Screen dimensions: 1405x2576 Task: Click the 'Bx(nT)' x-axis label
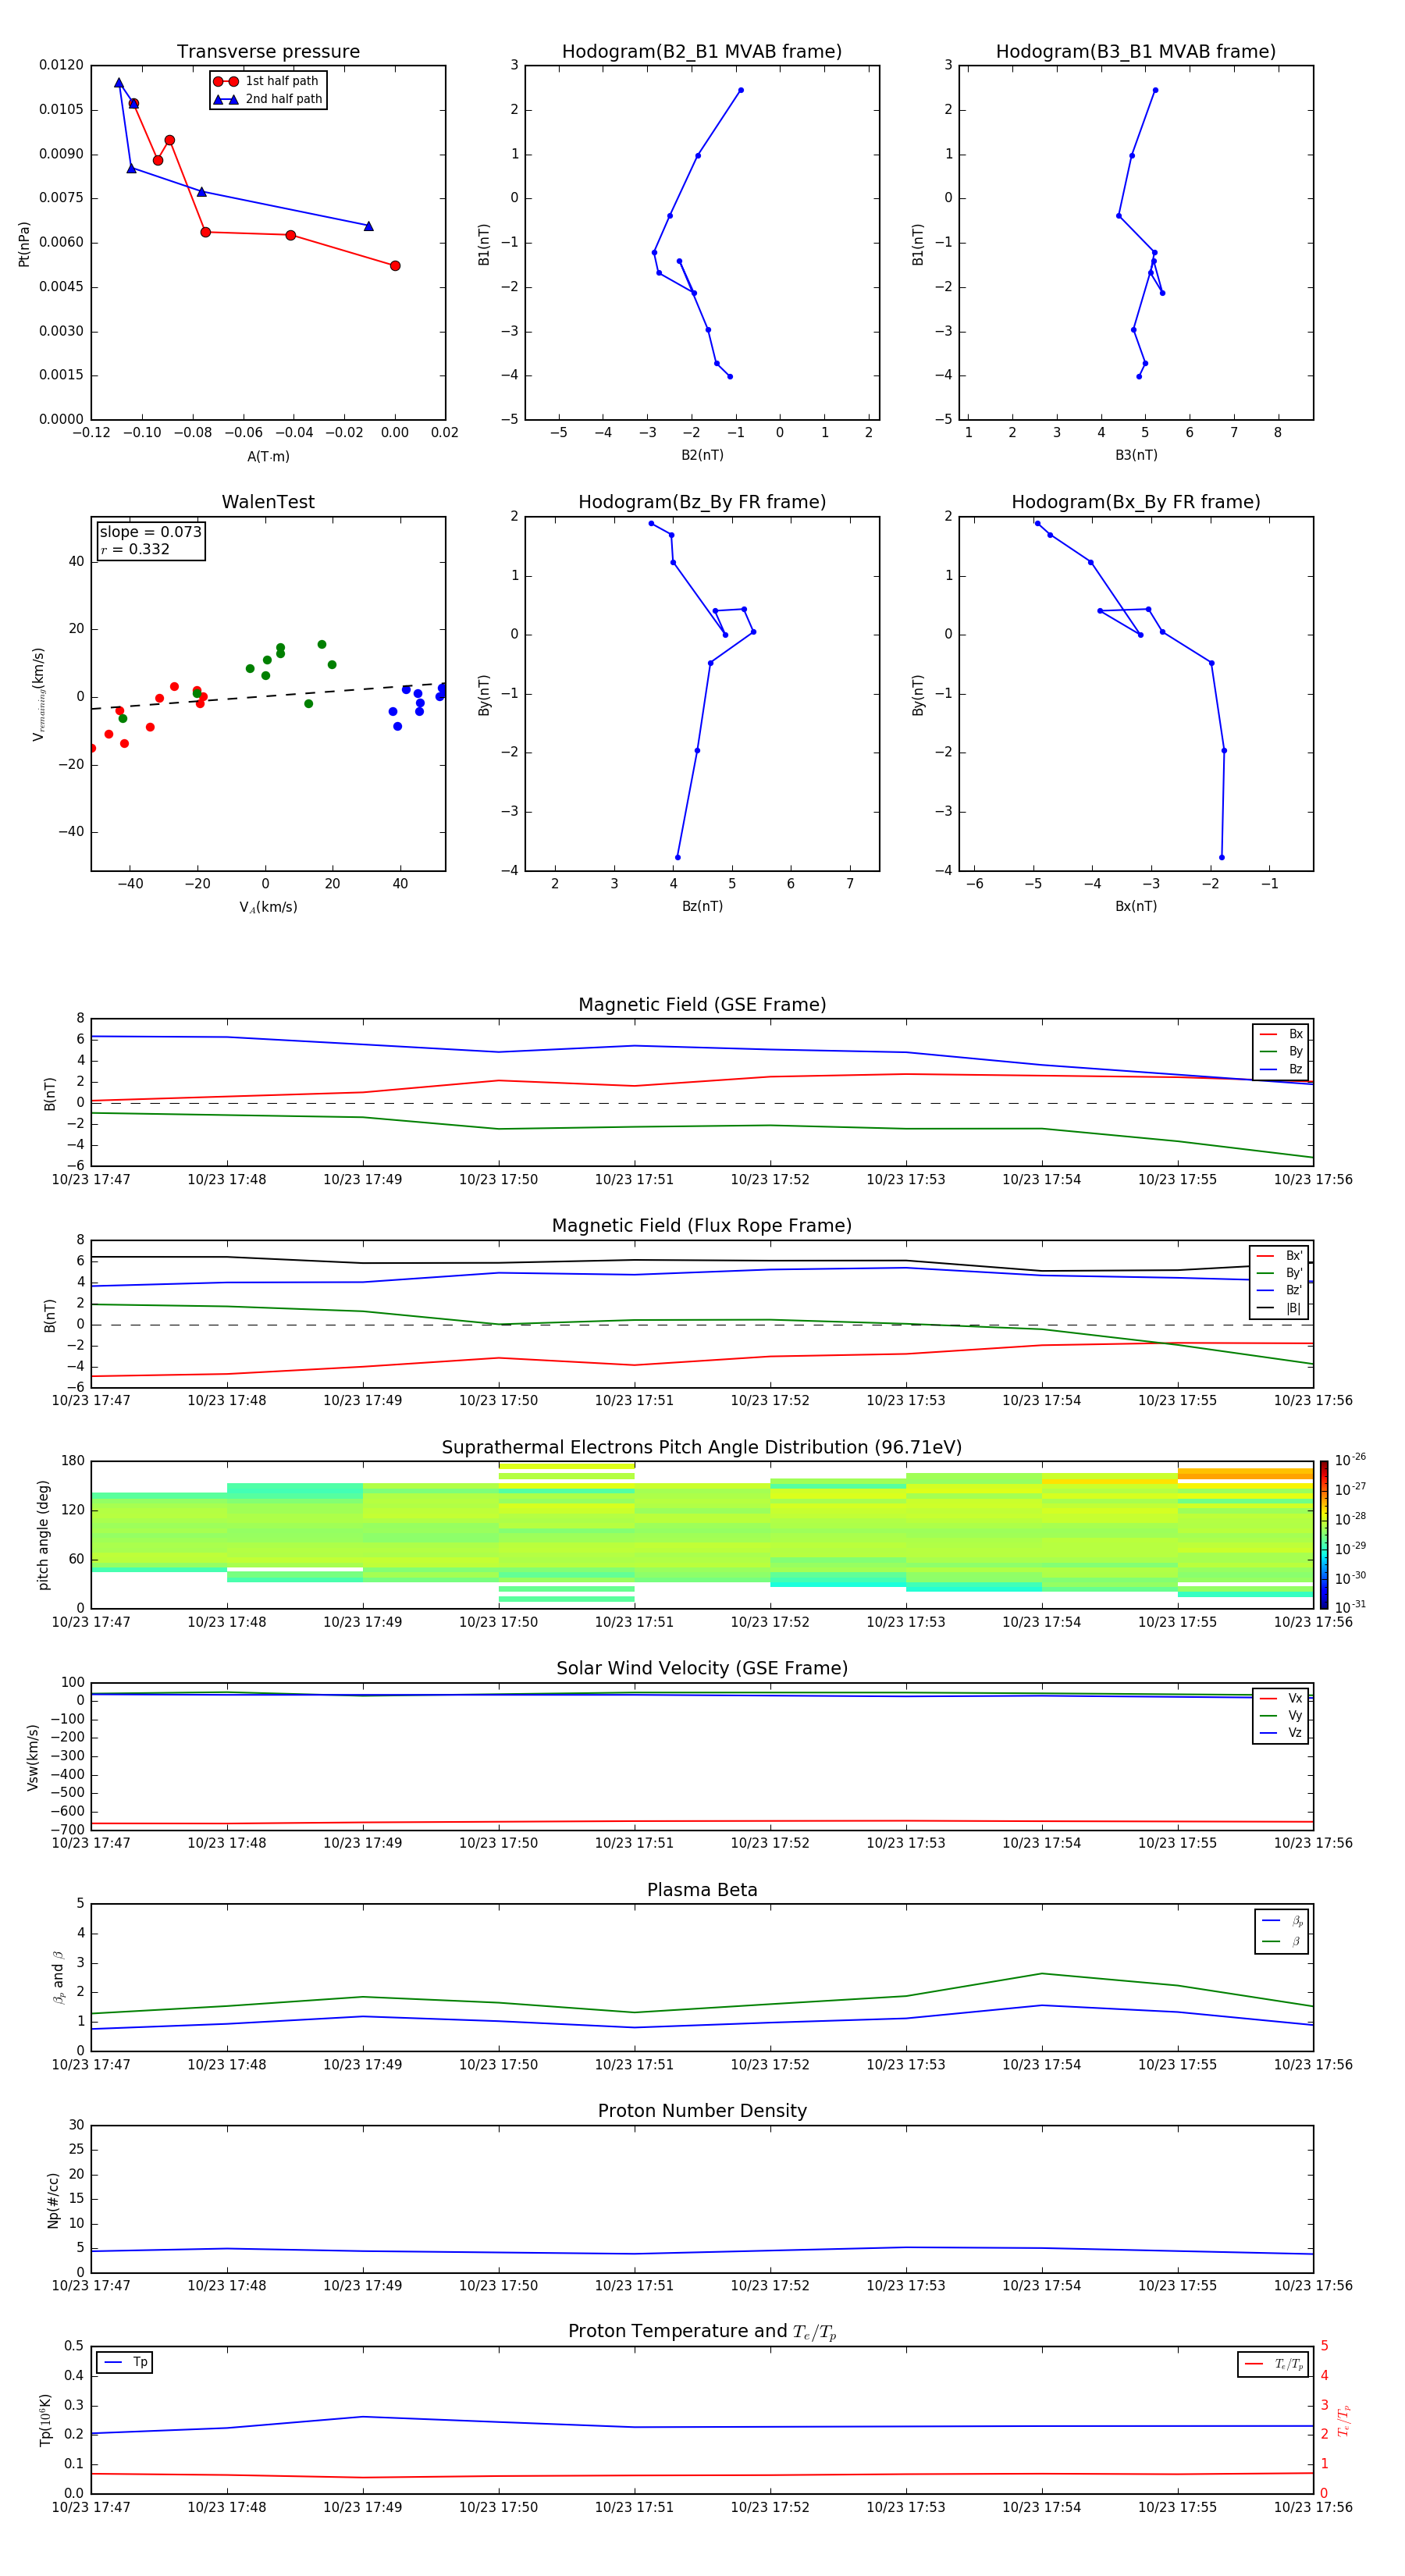coord(1136,906)
